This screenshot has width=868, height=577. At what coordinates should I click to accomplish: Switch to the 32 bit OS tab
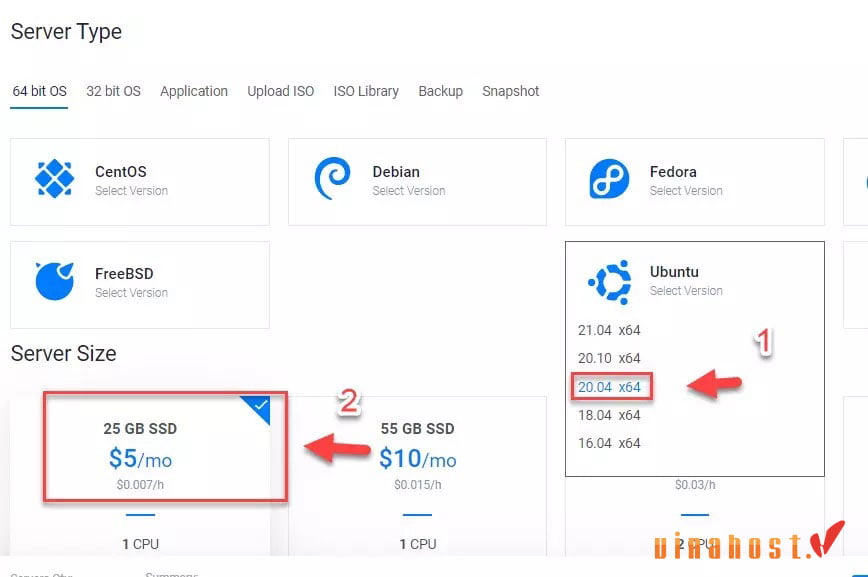[113, 91]
